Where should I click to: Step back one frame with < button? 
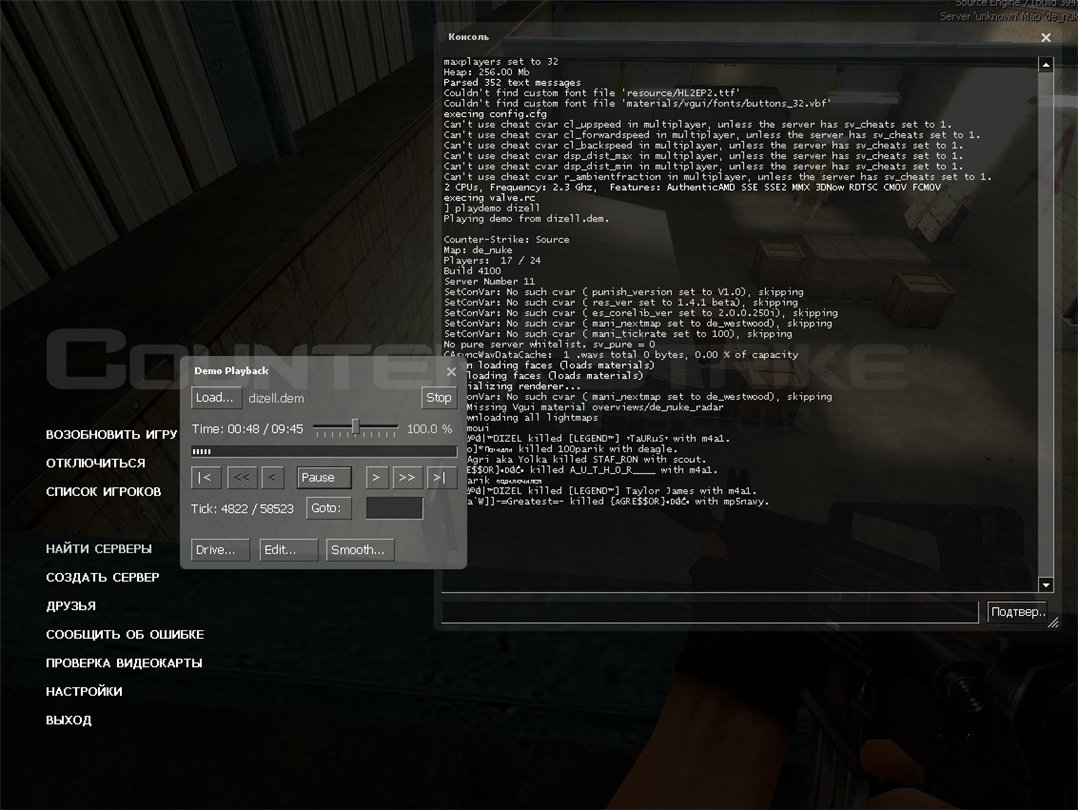coord(272,477)
